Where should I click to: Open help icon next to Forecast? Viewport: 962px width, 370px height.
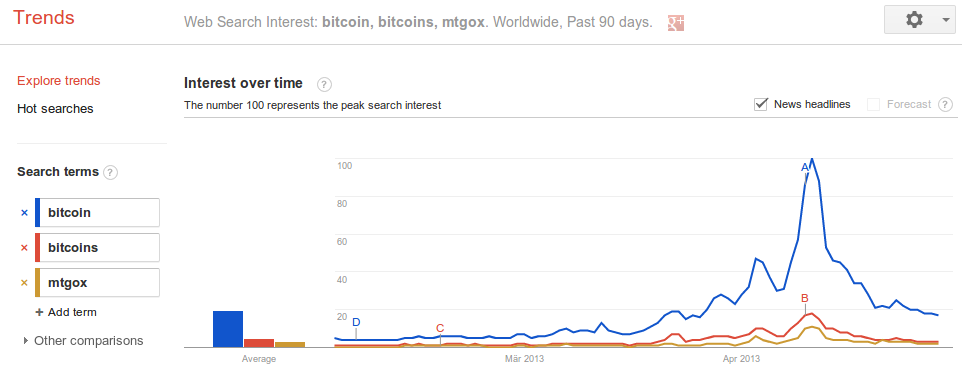tap(945, 104)
